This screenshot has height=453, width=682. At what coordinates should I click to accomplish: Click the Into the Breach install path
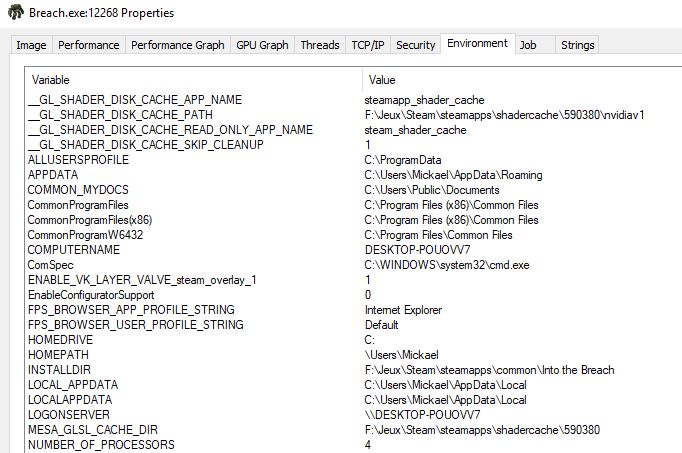[x=490, y=370]
